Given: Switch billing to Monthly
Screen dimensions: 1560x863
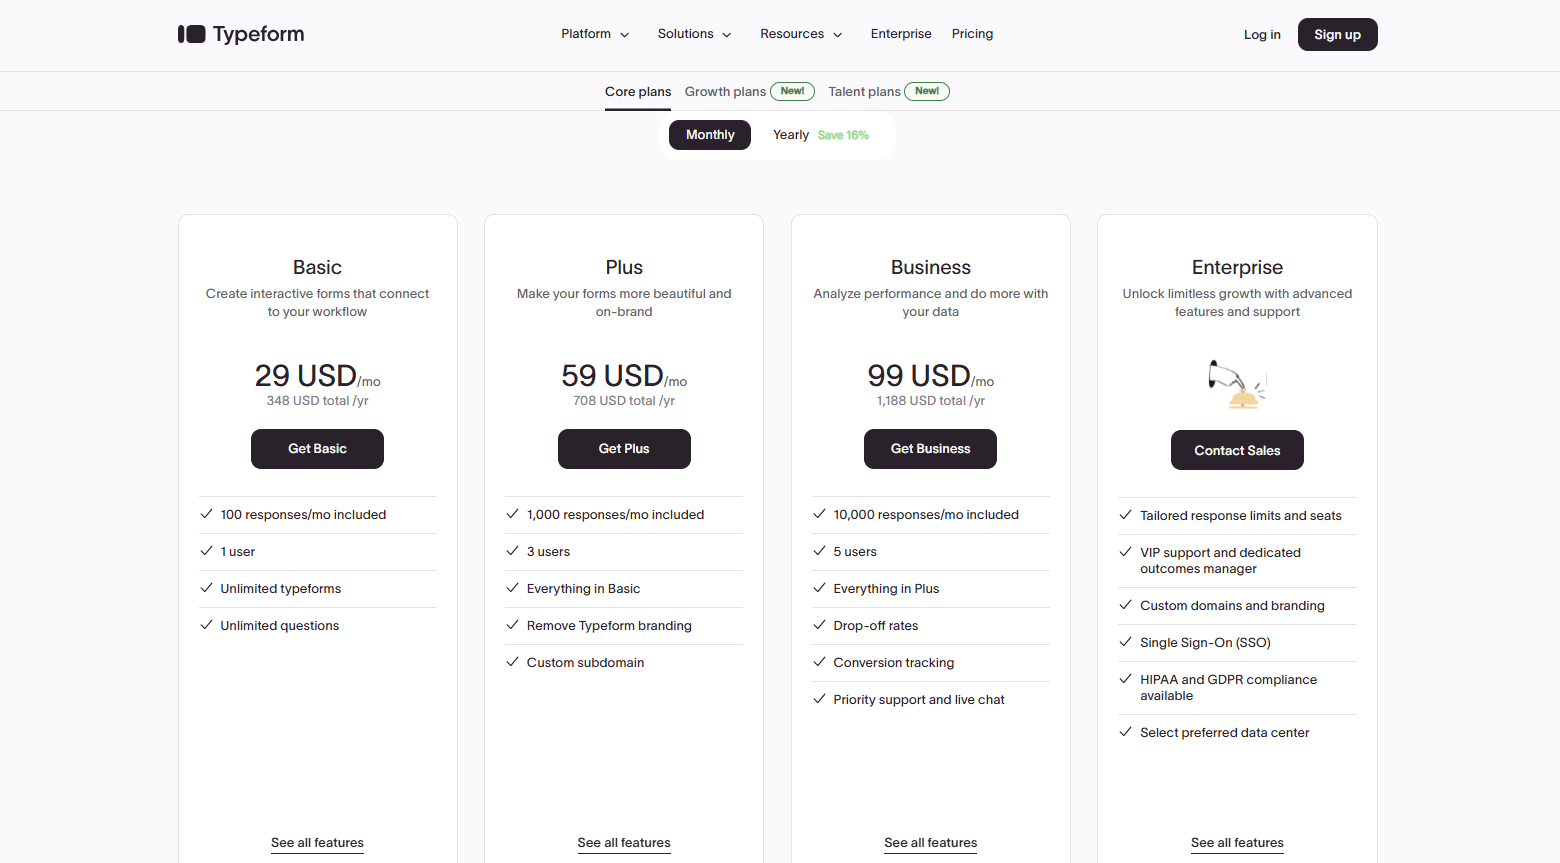Looking at the screenshot, I should click(x=710, y=135).
